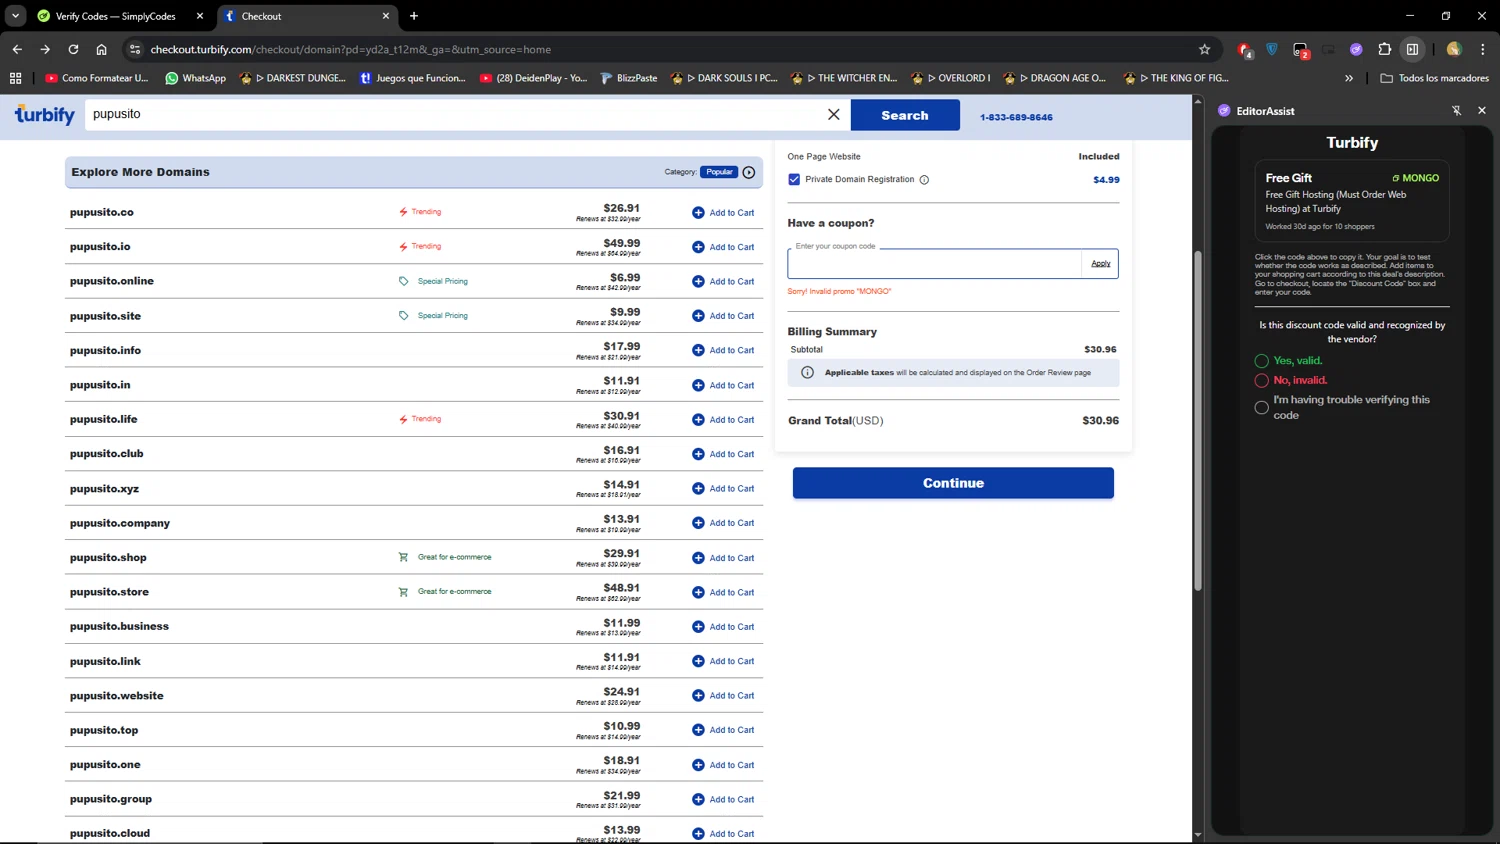1500x844 pixels.
Task: Copy the MONGO coupon code
Action: [x=1415, y=178]
